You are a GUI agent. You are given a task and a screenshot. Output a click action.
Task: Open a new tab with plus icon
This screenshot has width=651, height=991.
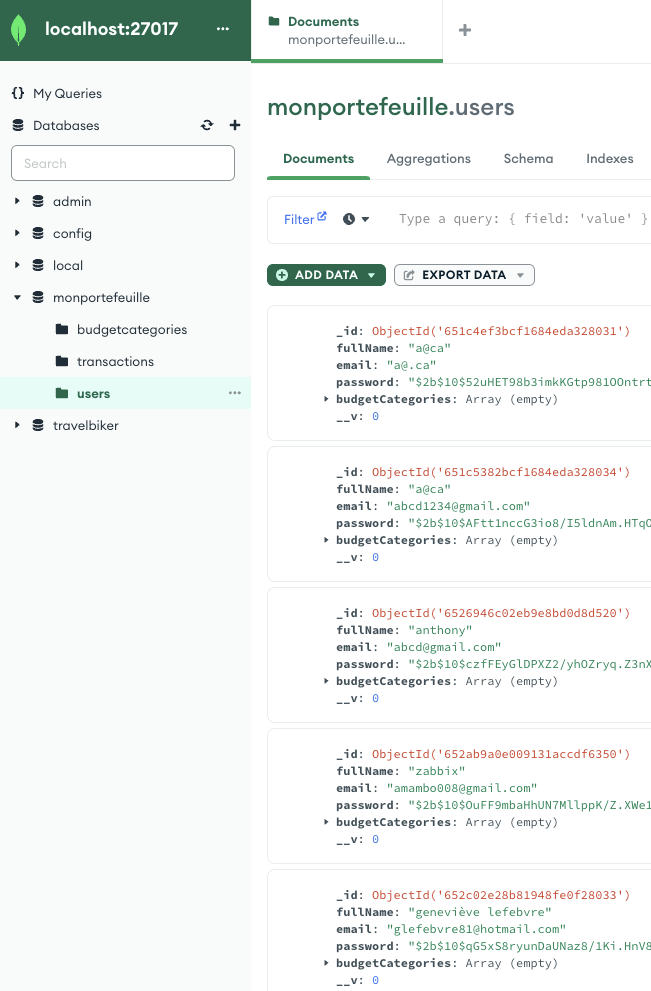click(464, 30)
